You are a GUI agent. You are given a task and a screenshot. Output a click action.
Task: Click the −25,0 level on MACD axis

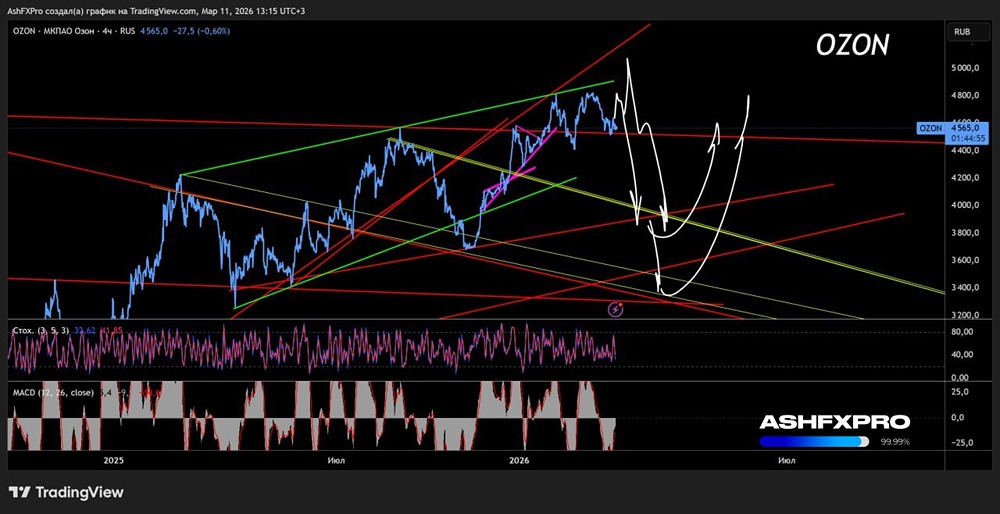point(962,443)
